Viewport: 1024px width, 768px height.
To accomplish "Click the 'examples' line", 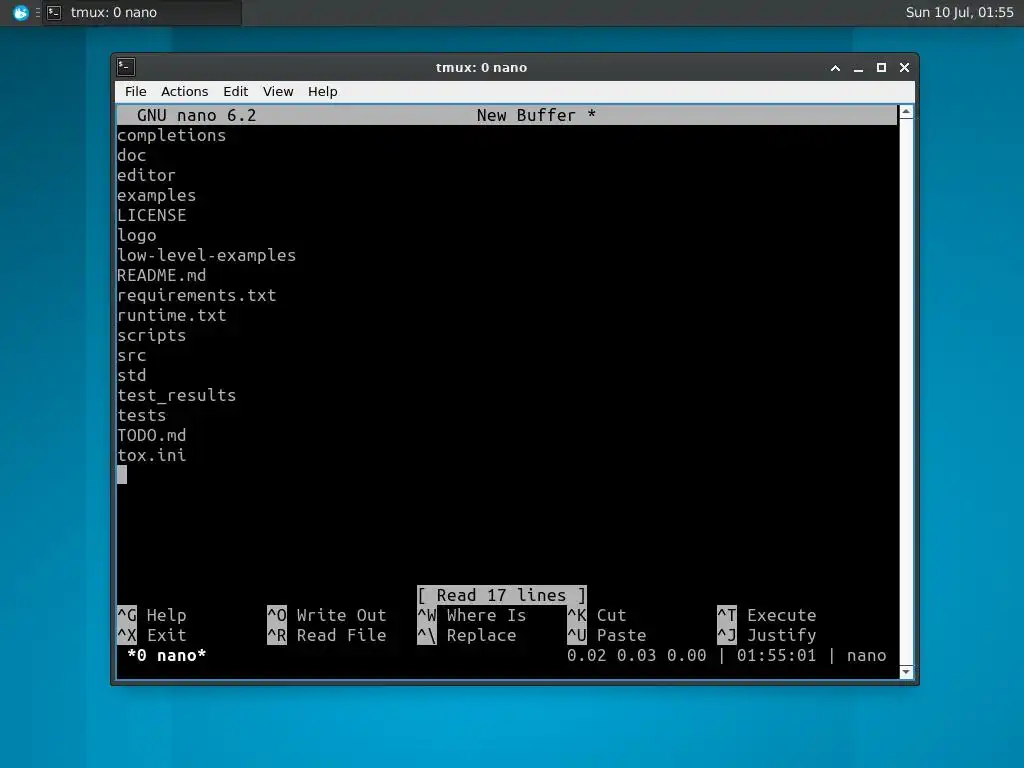I will pyautogui.click(x=156, y=195).
